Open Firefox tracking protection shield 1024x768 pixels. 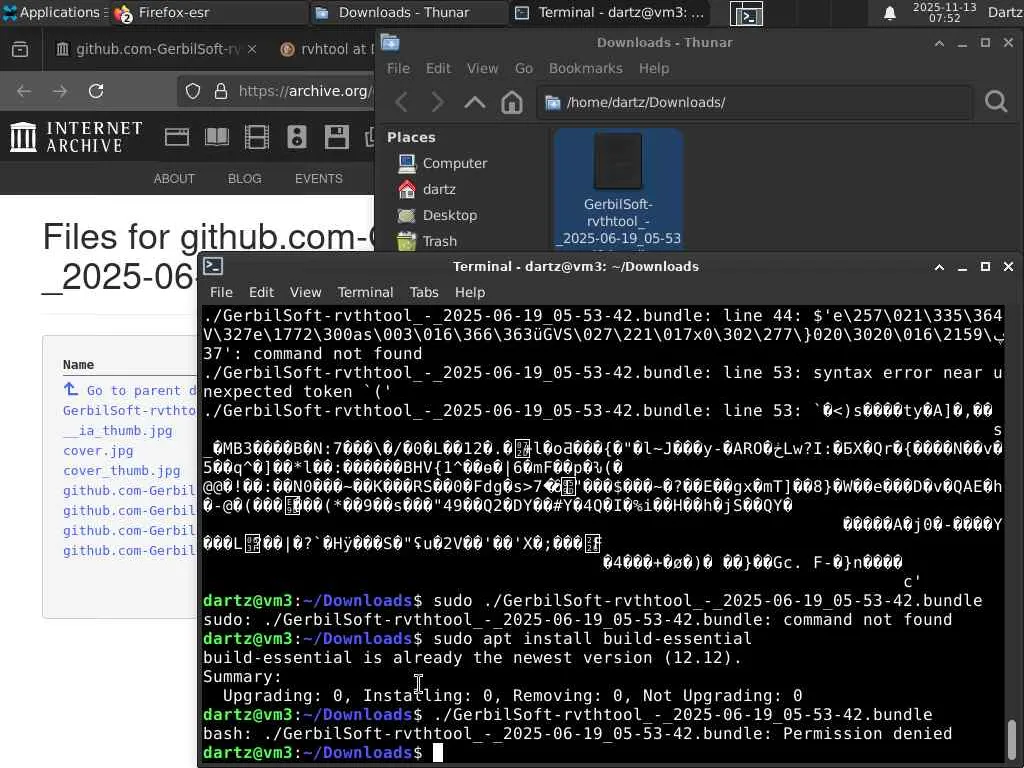(x=193, y=91)
